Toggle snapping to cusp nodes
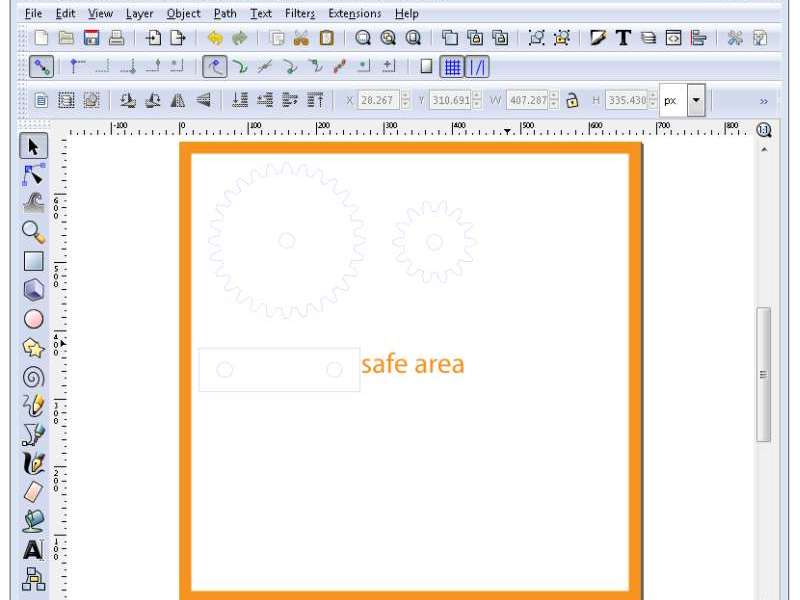The height and width of the screenshot is (600, 800). point(290,67)
